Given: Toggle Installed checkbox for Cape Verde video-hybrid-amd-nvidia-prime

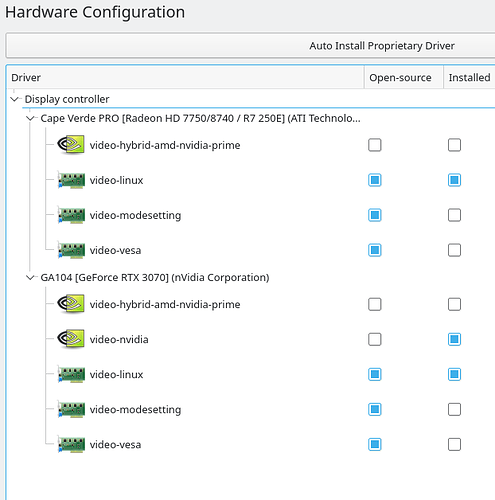Looking at the screenshot, I should [454, 145].
